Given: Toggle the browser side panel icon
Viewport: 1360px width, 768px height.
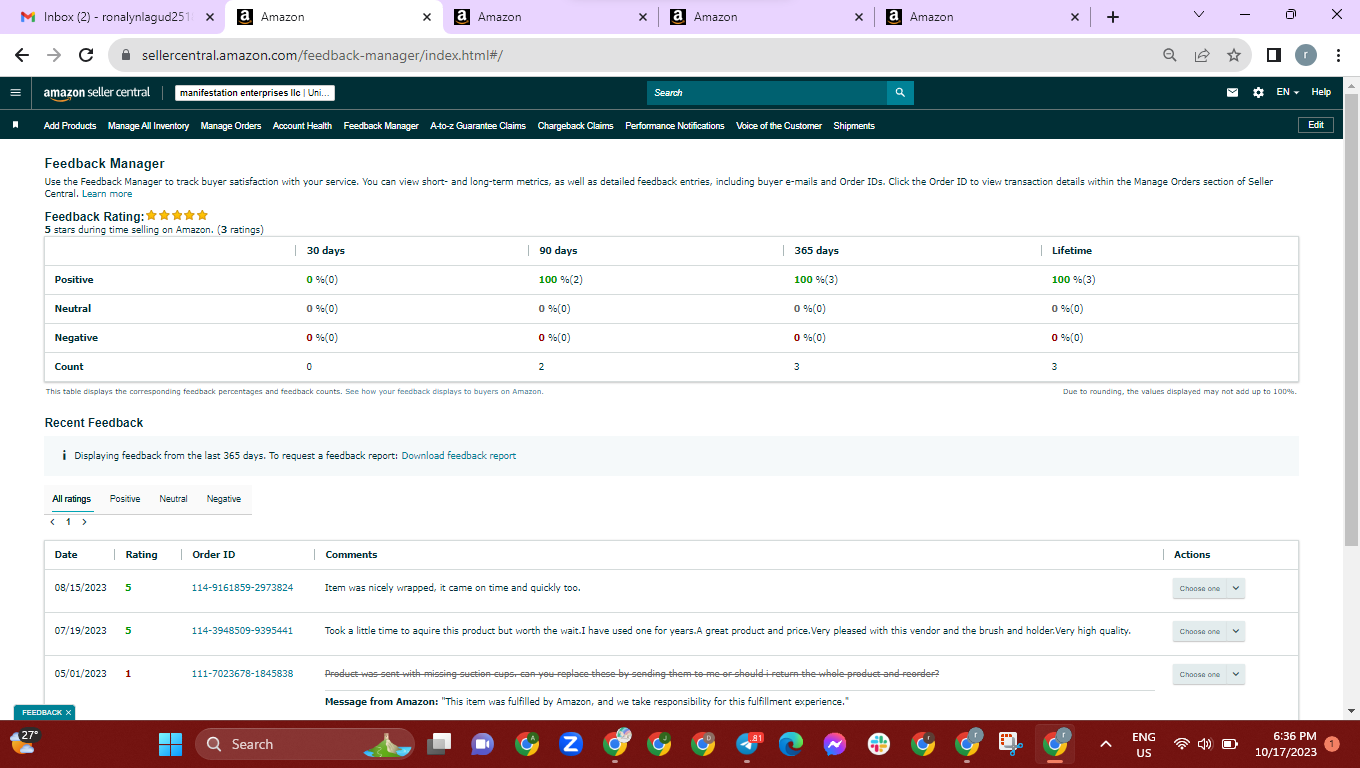Looking at the screenshot, I should click(1274, 55).
